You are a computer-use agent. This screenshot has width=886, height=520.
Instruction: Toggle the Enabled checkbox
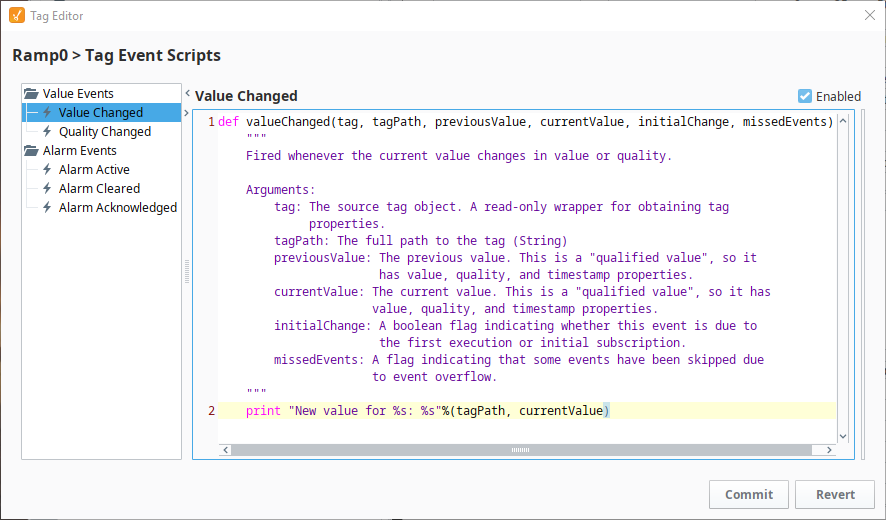[805, 96]
